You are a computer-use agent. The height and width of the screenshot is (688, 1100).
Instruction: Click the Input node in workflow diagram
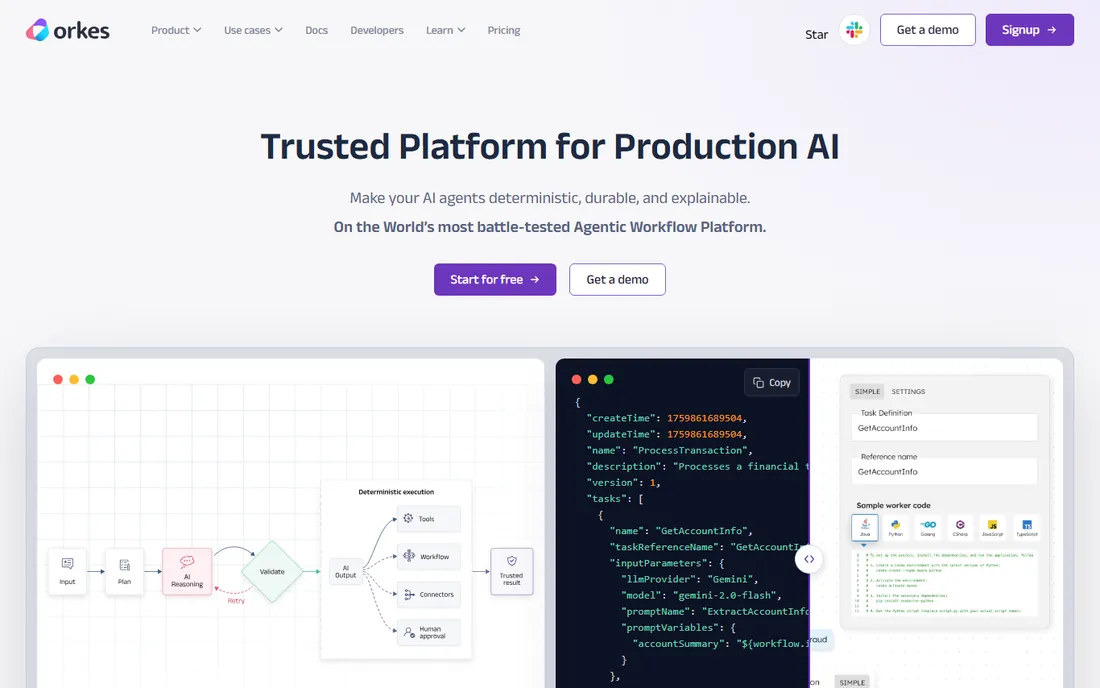click(x=67, y=572)
